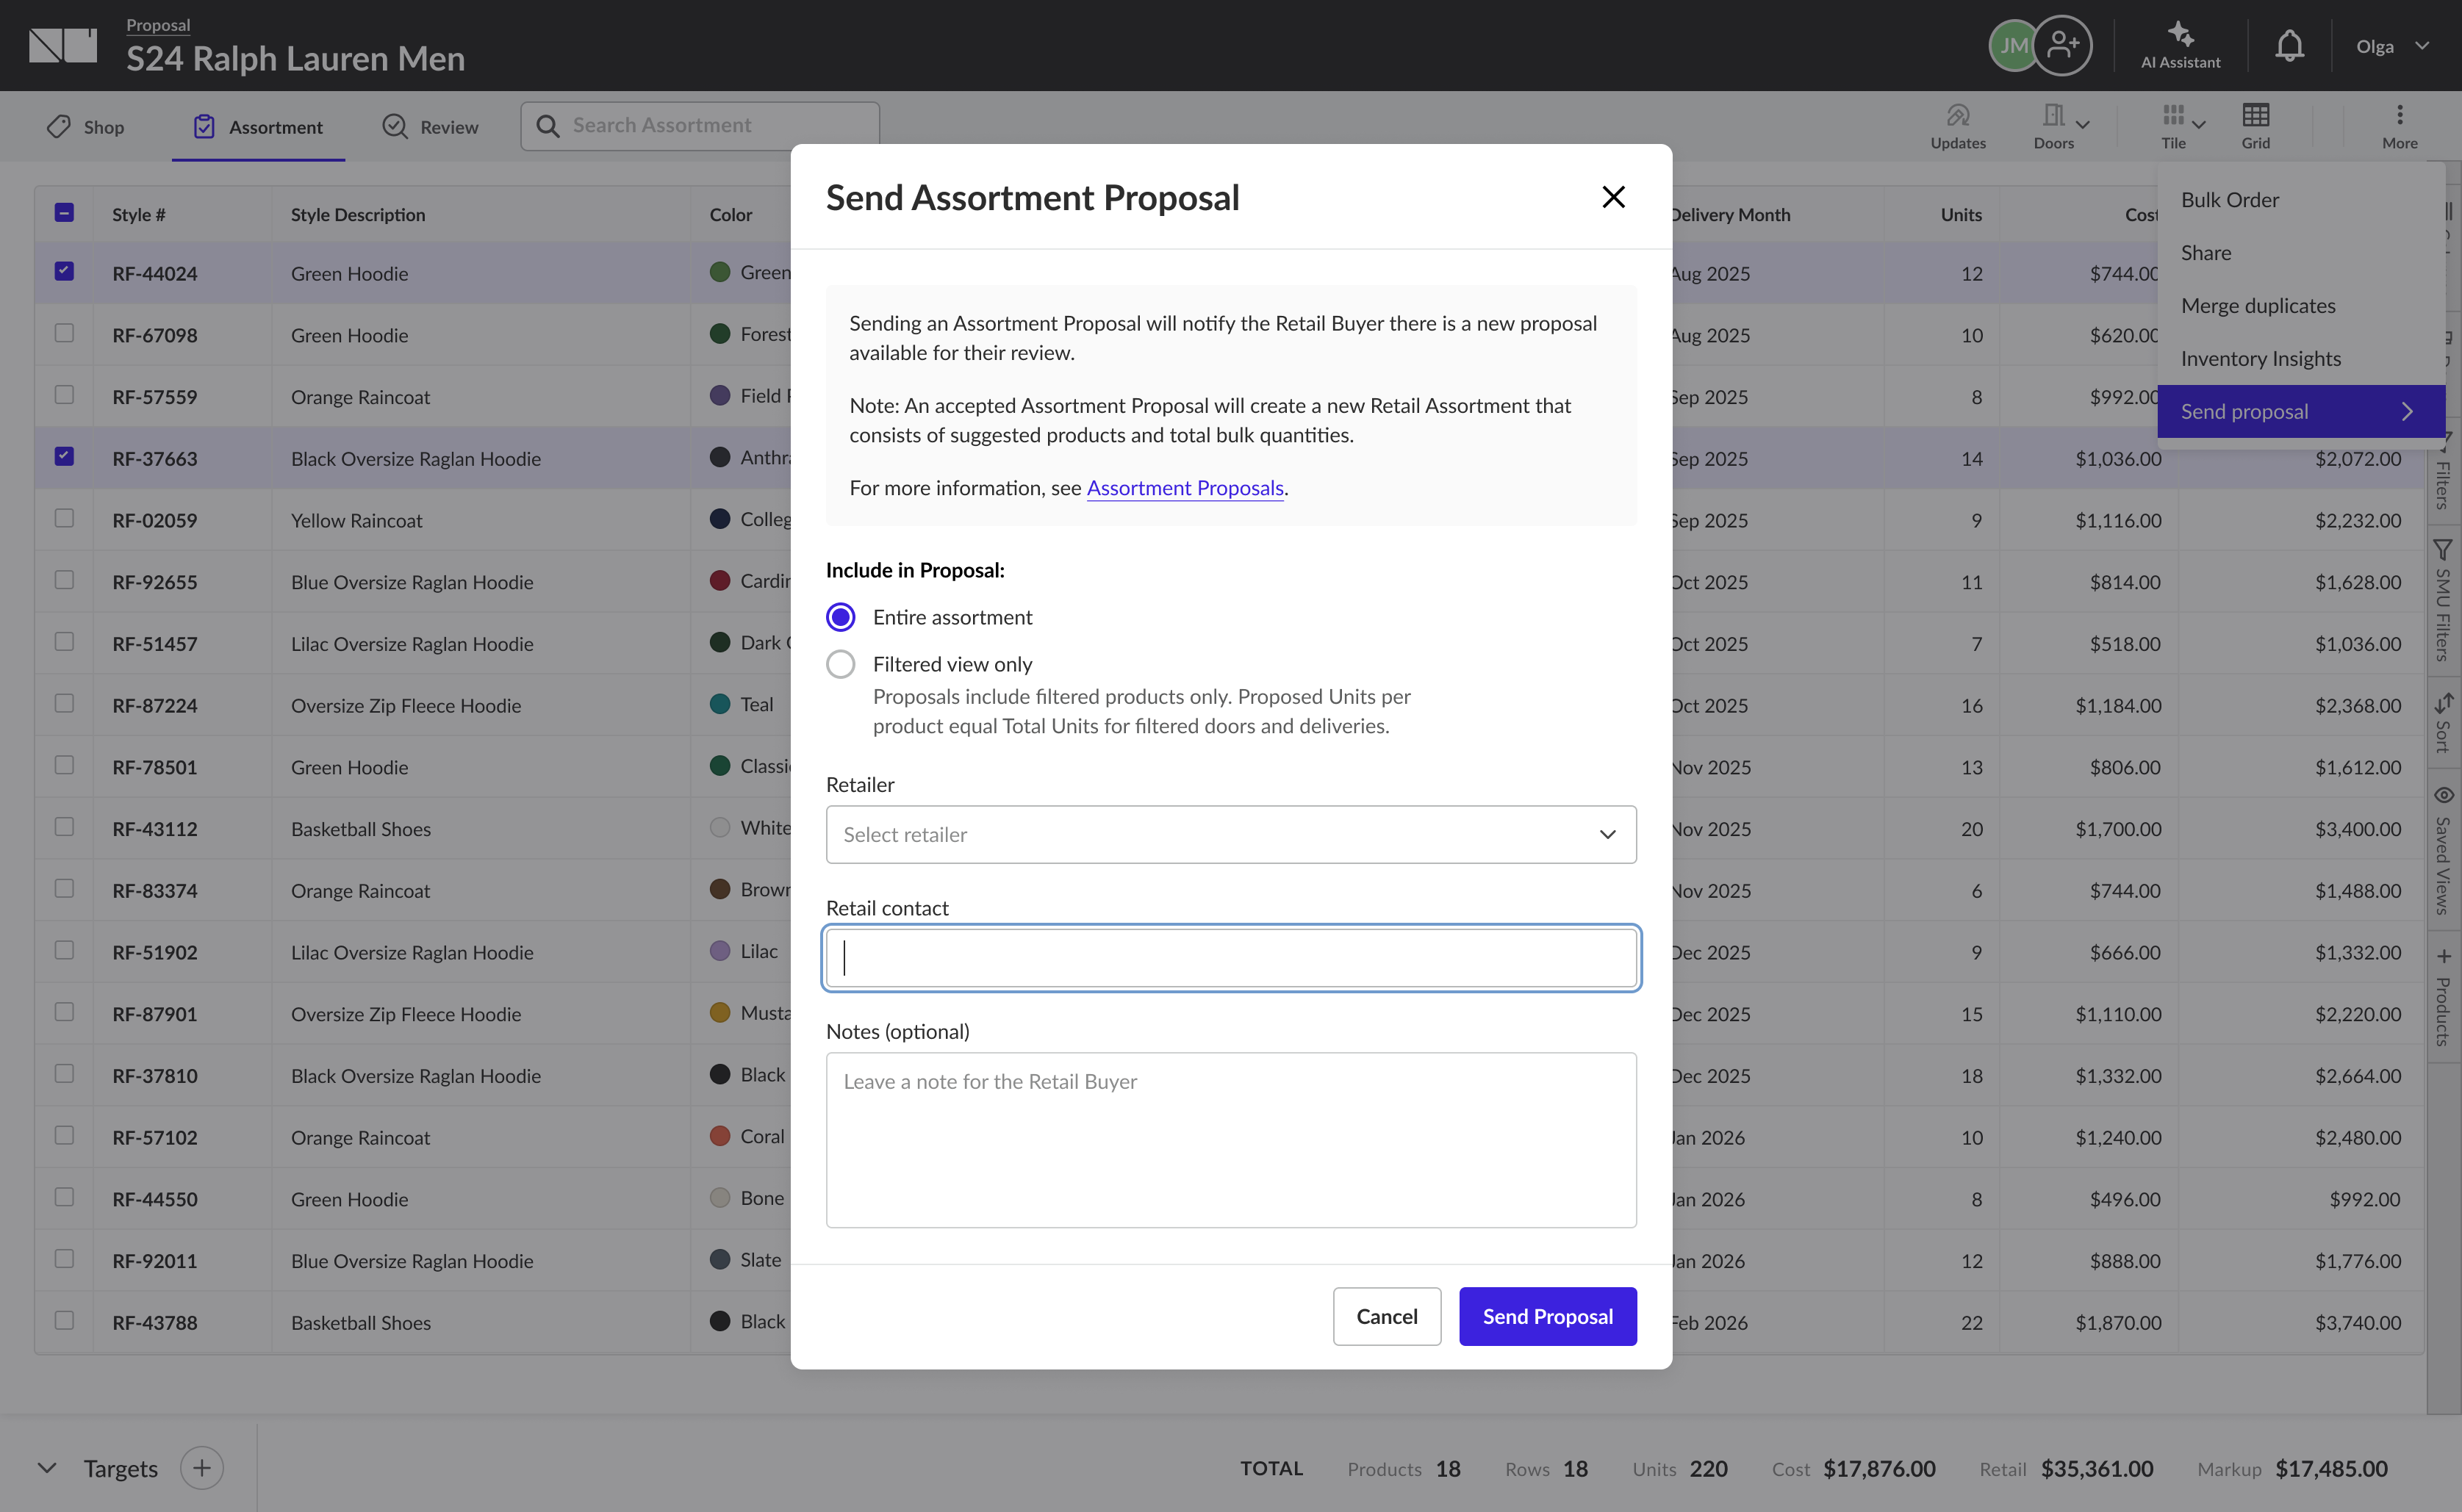2462x1512 pixels.
Task: Click the Shop tag icon
Action: pyautogui.click(x=59, y=126)
